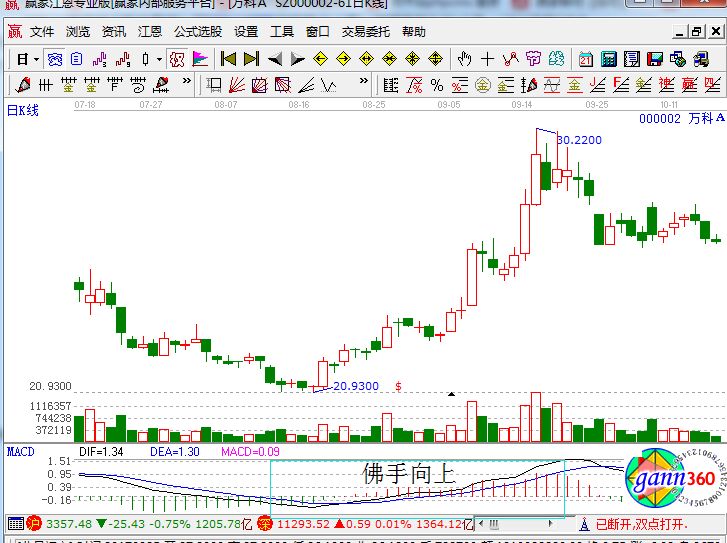The height and width of the screenshot is (543, 727).
Task: Expand the candlestick chart type dropdown
Action: 159,59
